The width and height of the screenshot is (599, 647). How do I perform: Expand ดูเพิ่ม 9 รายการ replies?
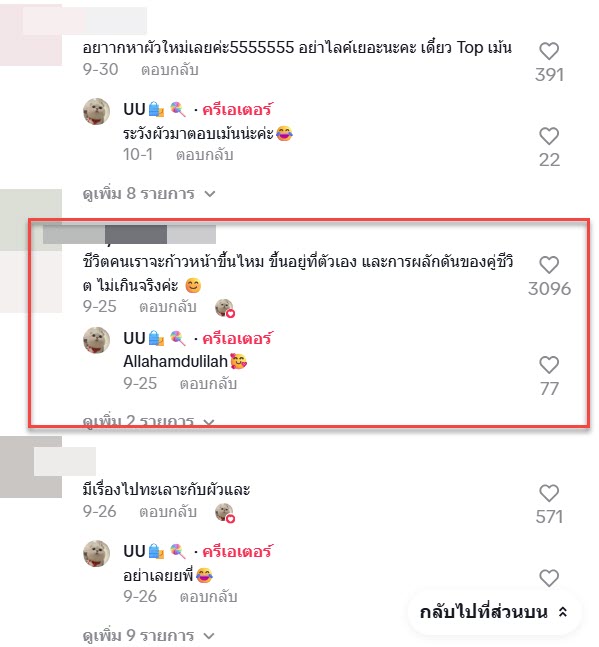coord(149,635)
